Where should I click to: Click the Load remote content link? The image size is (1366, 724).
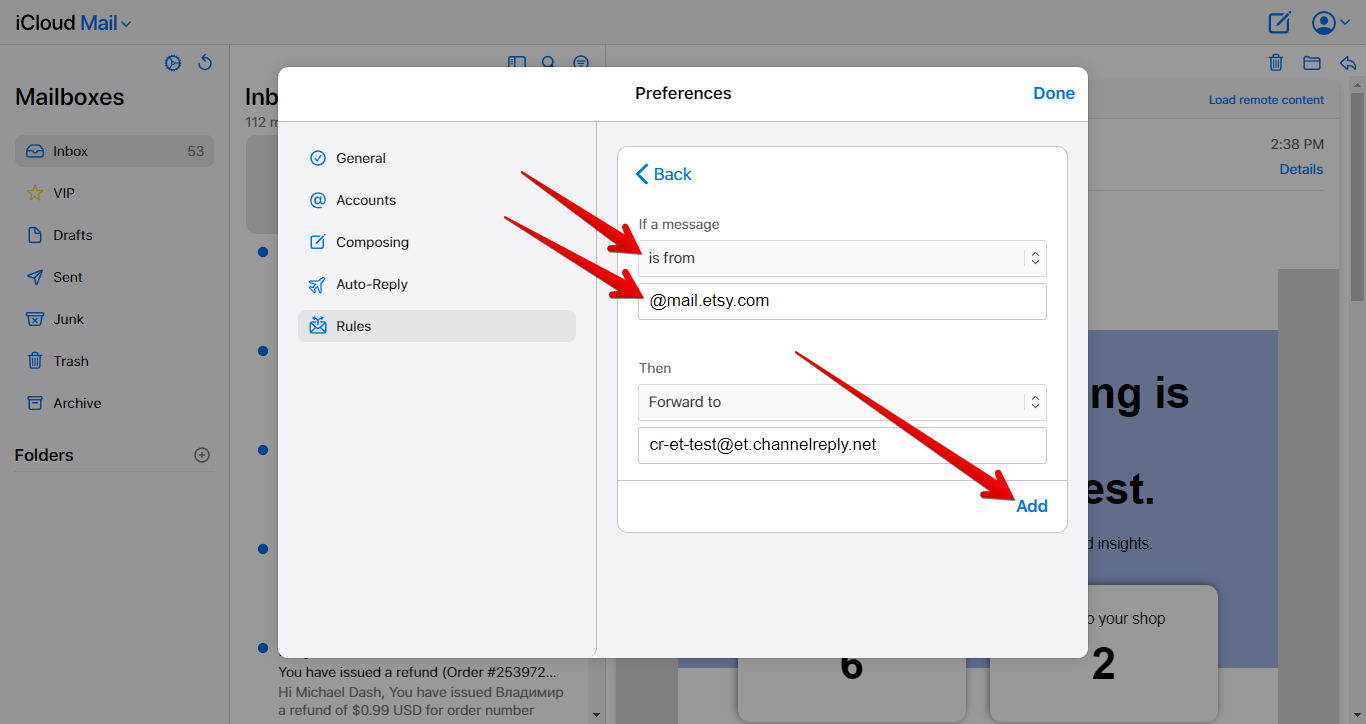coord(1266,100)
